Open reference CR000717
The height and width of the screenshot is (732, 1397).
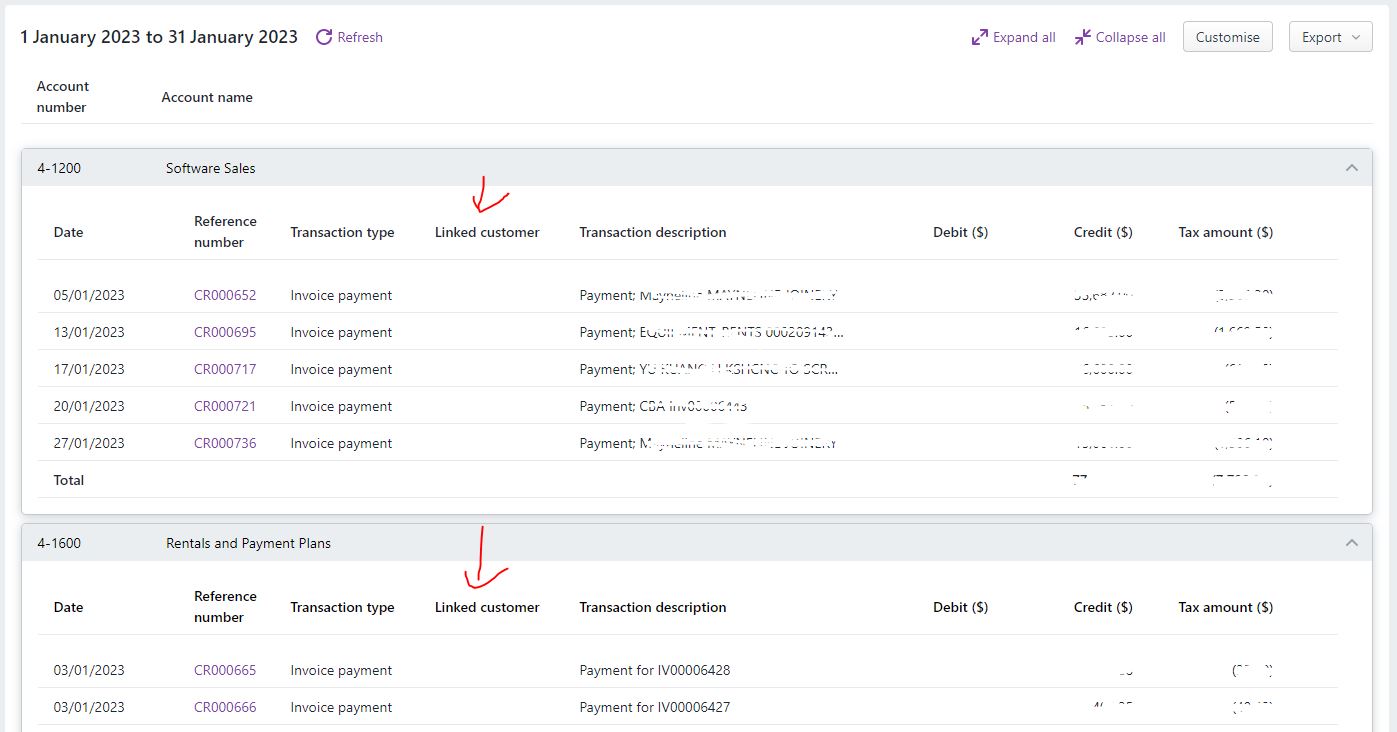tap(225, 369)
